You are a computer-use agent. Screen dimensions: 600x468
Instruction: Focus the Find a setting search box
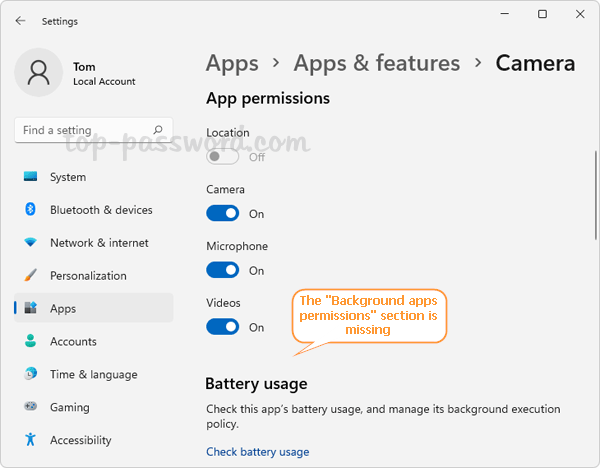coord(83,130)
